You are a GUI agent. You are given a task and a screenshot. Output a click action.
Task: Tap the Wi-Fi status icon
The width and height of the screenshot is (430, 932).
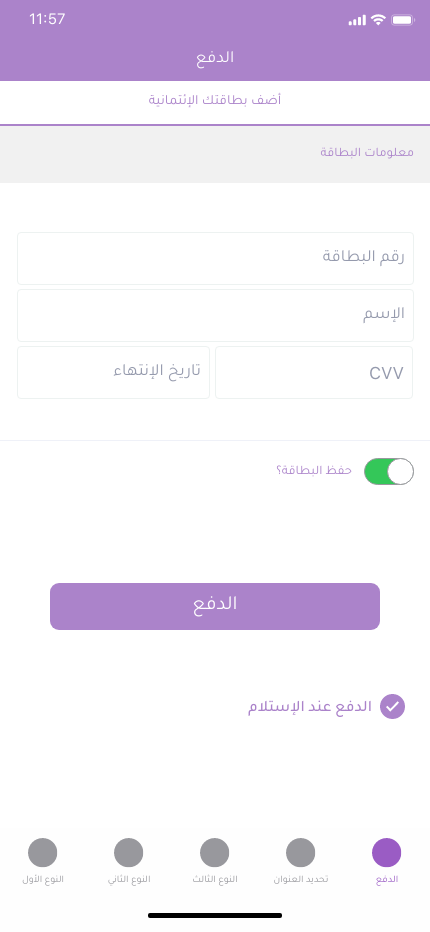click(378, 20)
